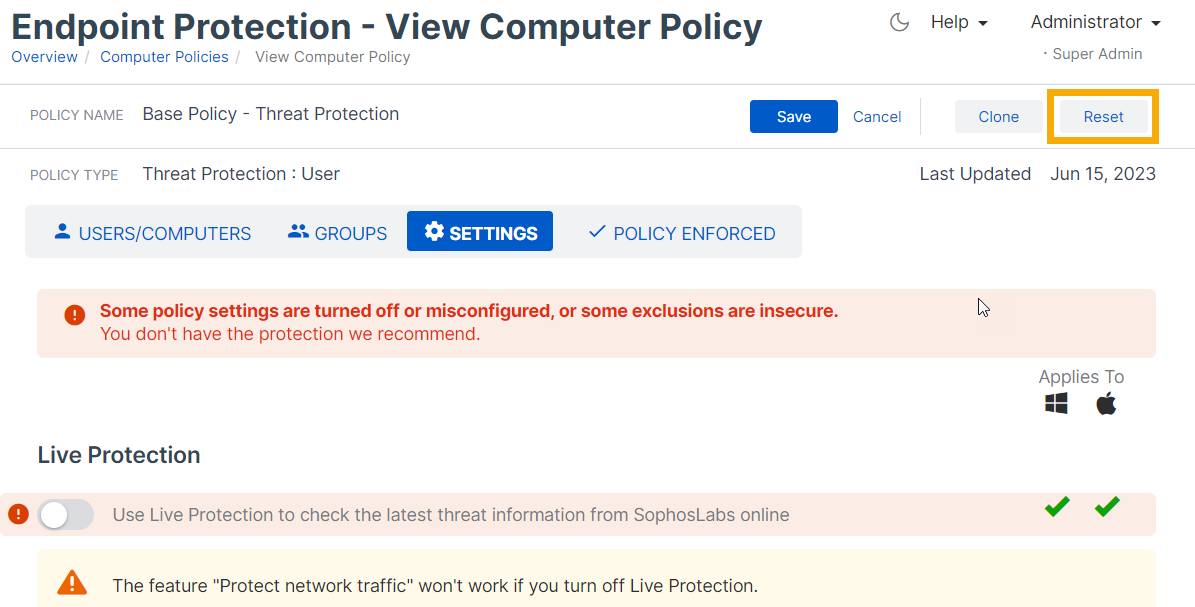The image size is (1195, 607).
Task: Navigate to Computer Policies breadcrumb
Action: [164, 57]
